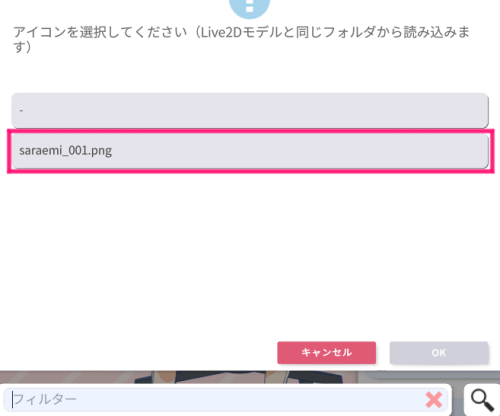Clear the filter with the red X icon
This screenshot has width=500, height=416.
pyautogui.click(x=434, y=400)
